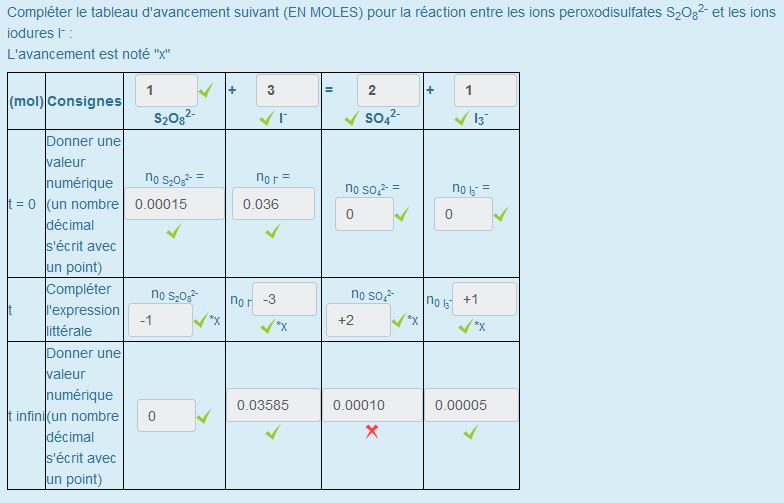Focus the -3 literal expression field
784x503 pixels.
pyautogui.click(x=284, y=299)
